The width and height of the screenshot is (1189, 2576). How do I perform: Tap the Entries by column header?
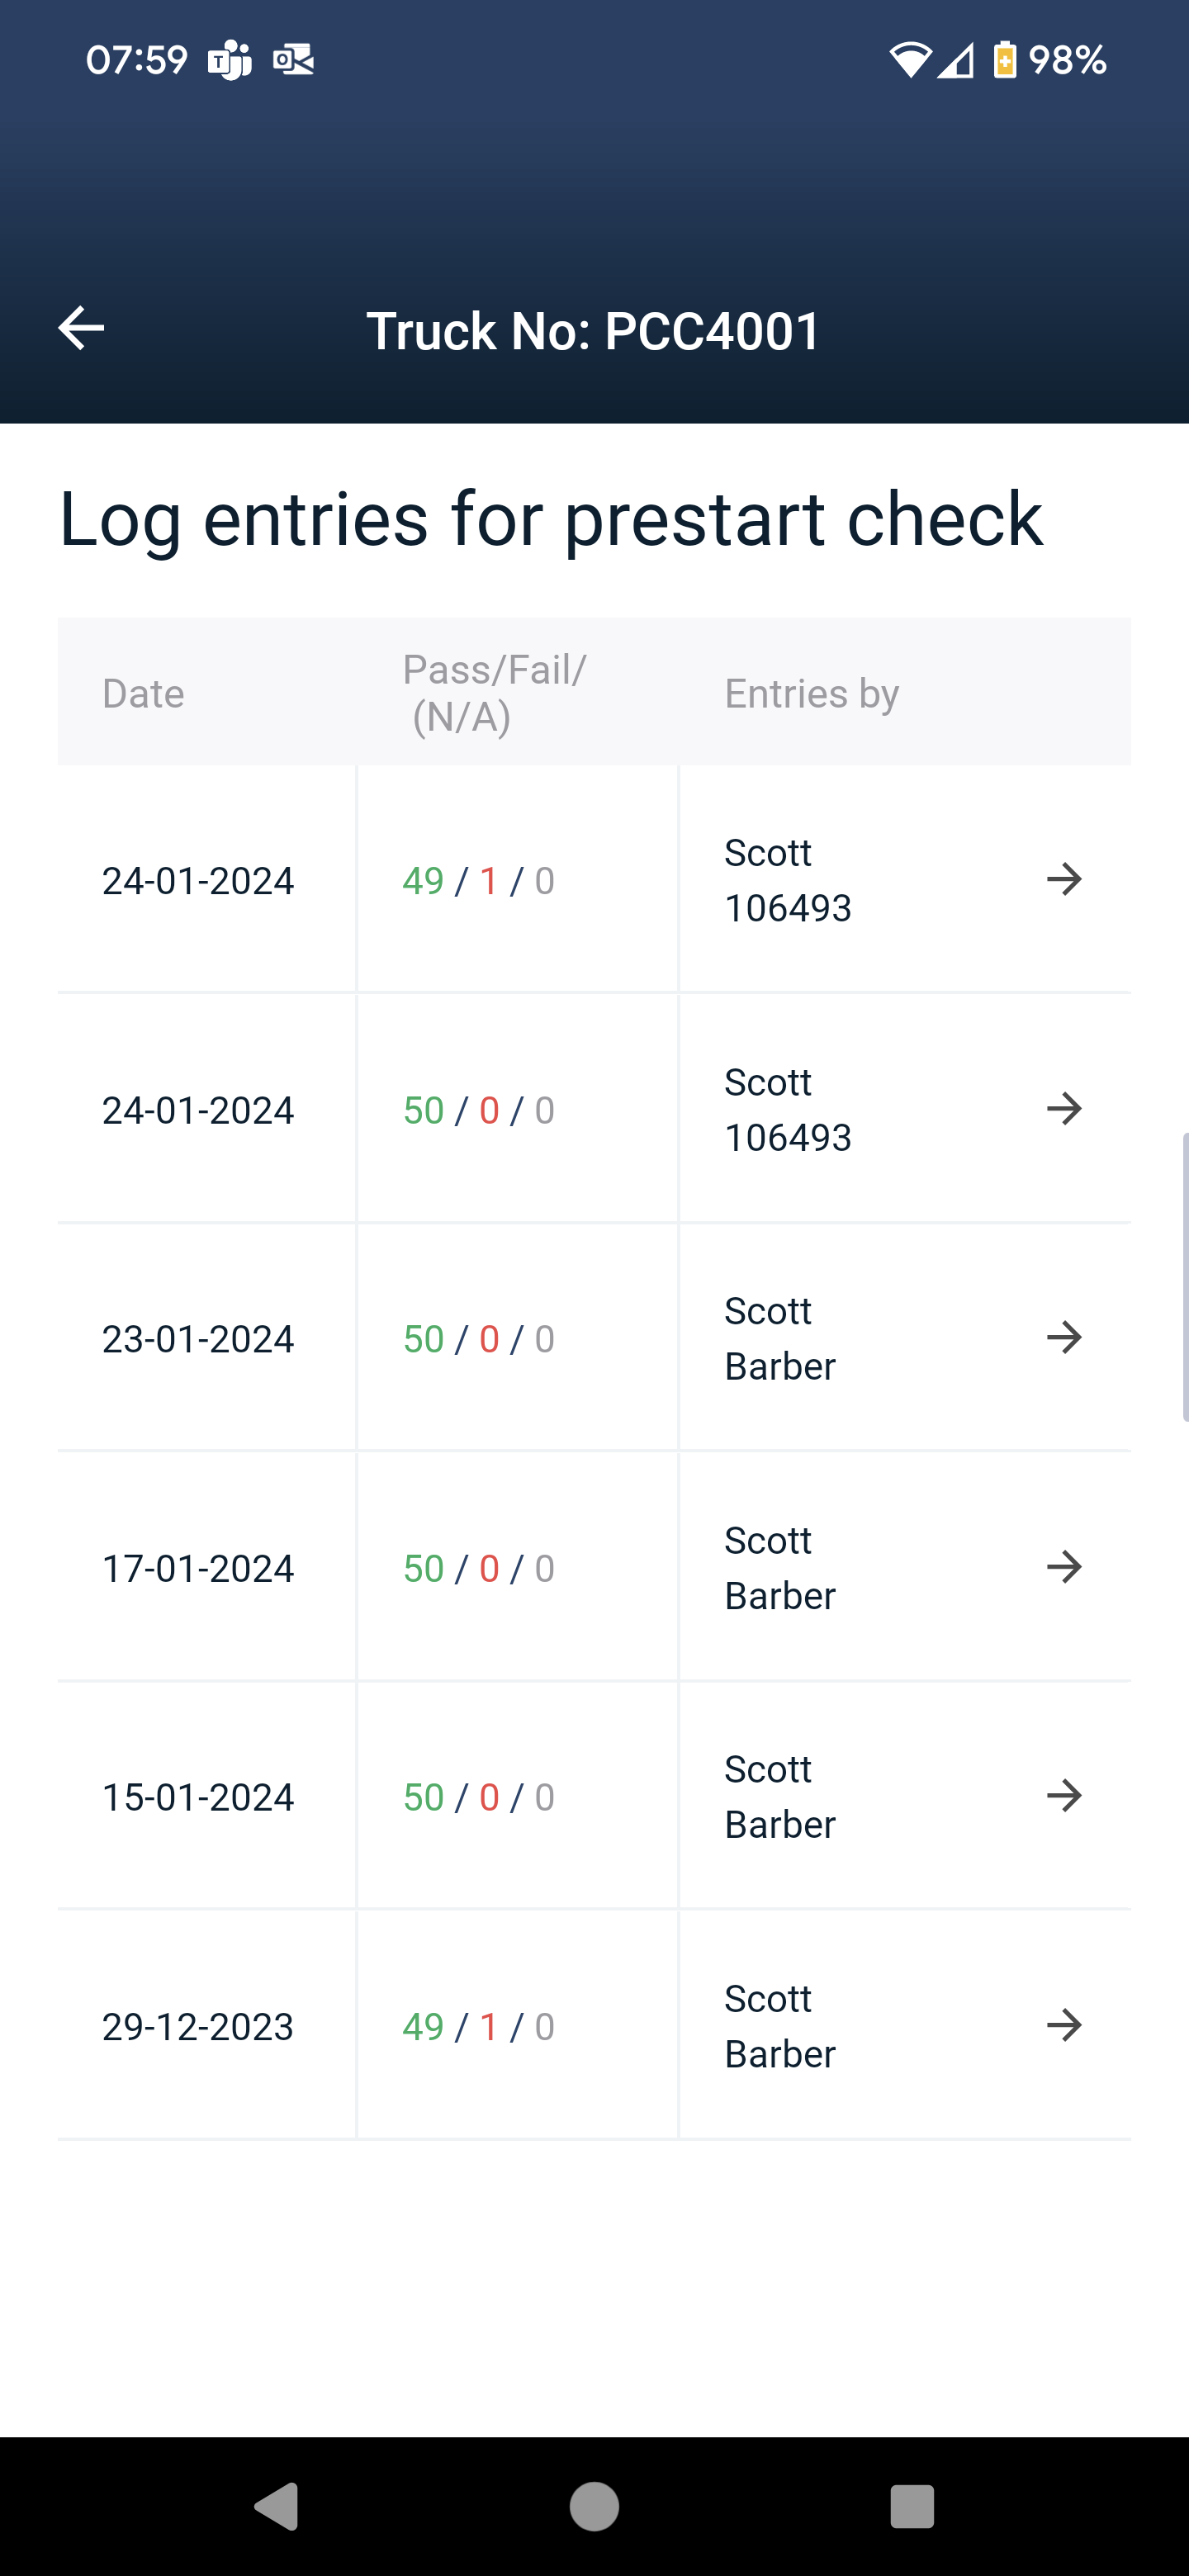point(811,693)
